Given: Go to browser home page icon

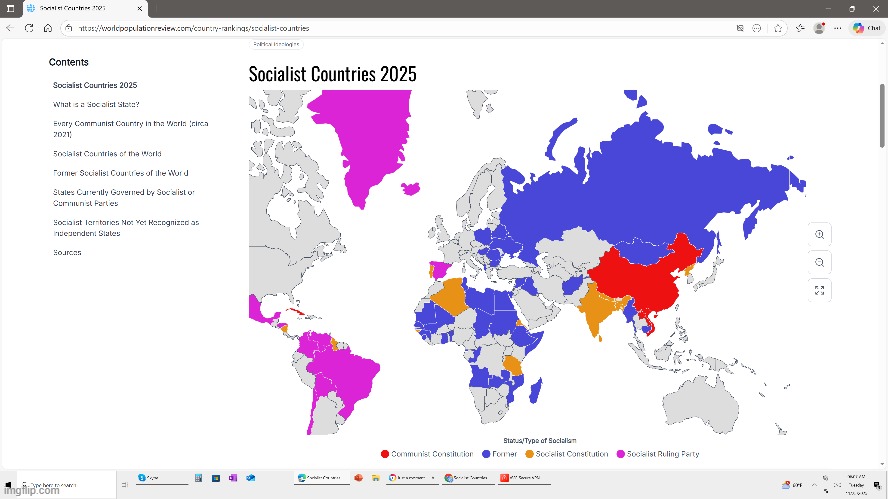Looking at the screenshot, I should (48, 28).
